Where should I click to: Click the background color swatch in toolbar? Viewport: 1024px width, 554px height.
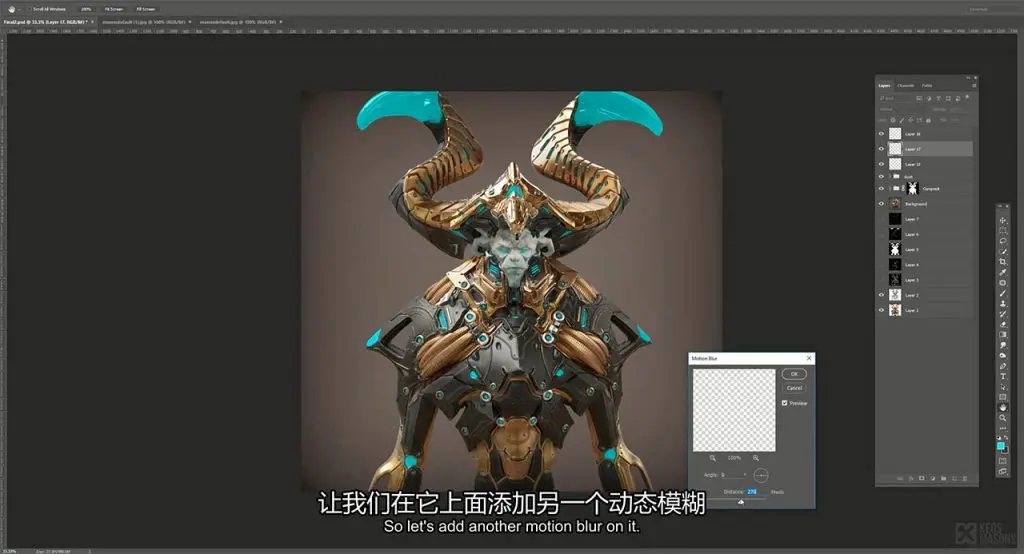[1005, 450]
